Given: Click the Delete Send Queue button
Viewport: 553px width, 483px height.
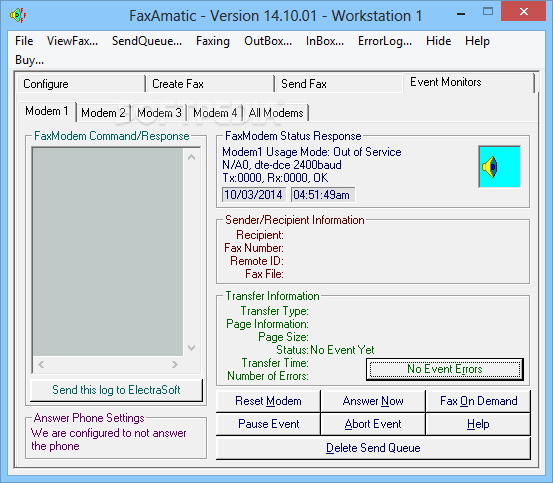Looking at the screenshot, I should (x=373, y=448).
